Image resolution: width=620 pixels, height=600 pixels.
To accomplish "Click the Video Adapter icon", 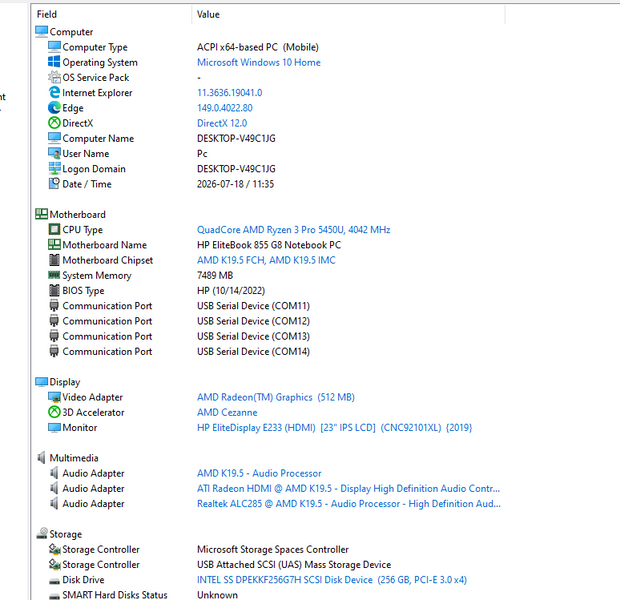I will (x=54, y=397).
